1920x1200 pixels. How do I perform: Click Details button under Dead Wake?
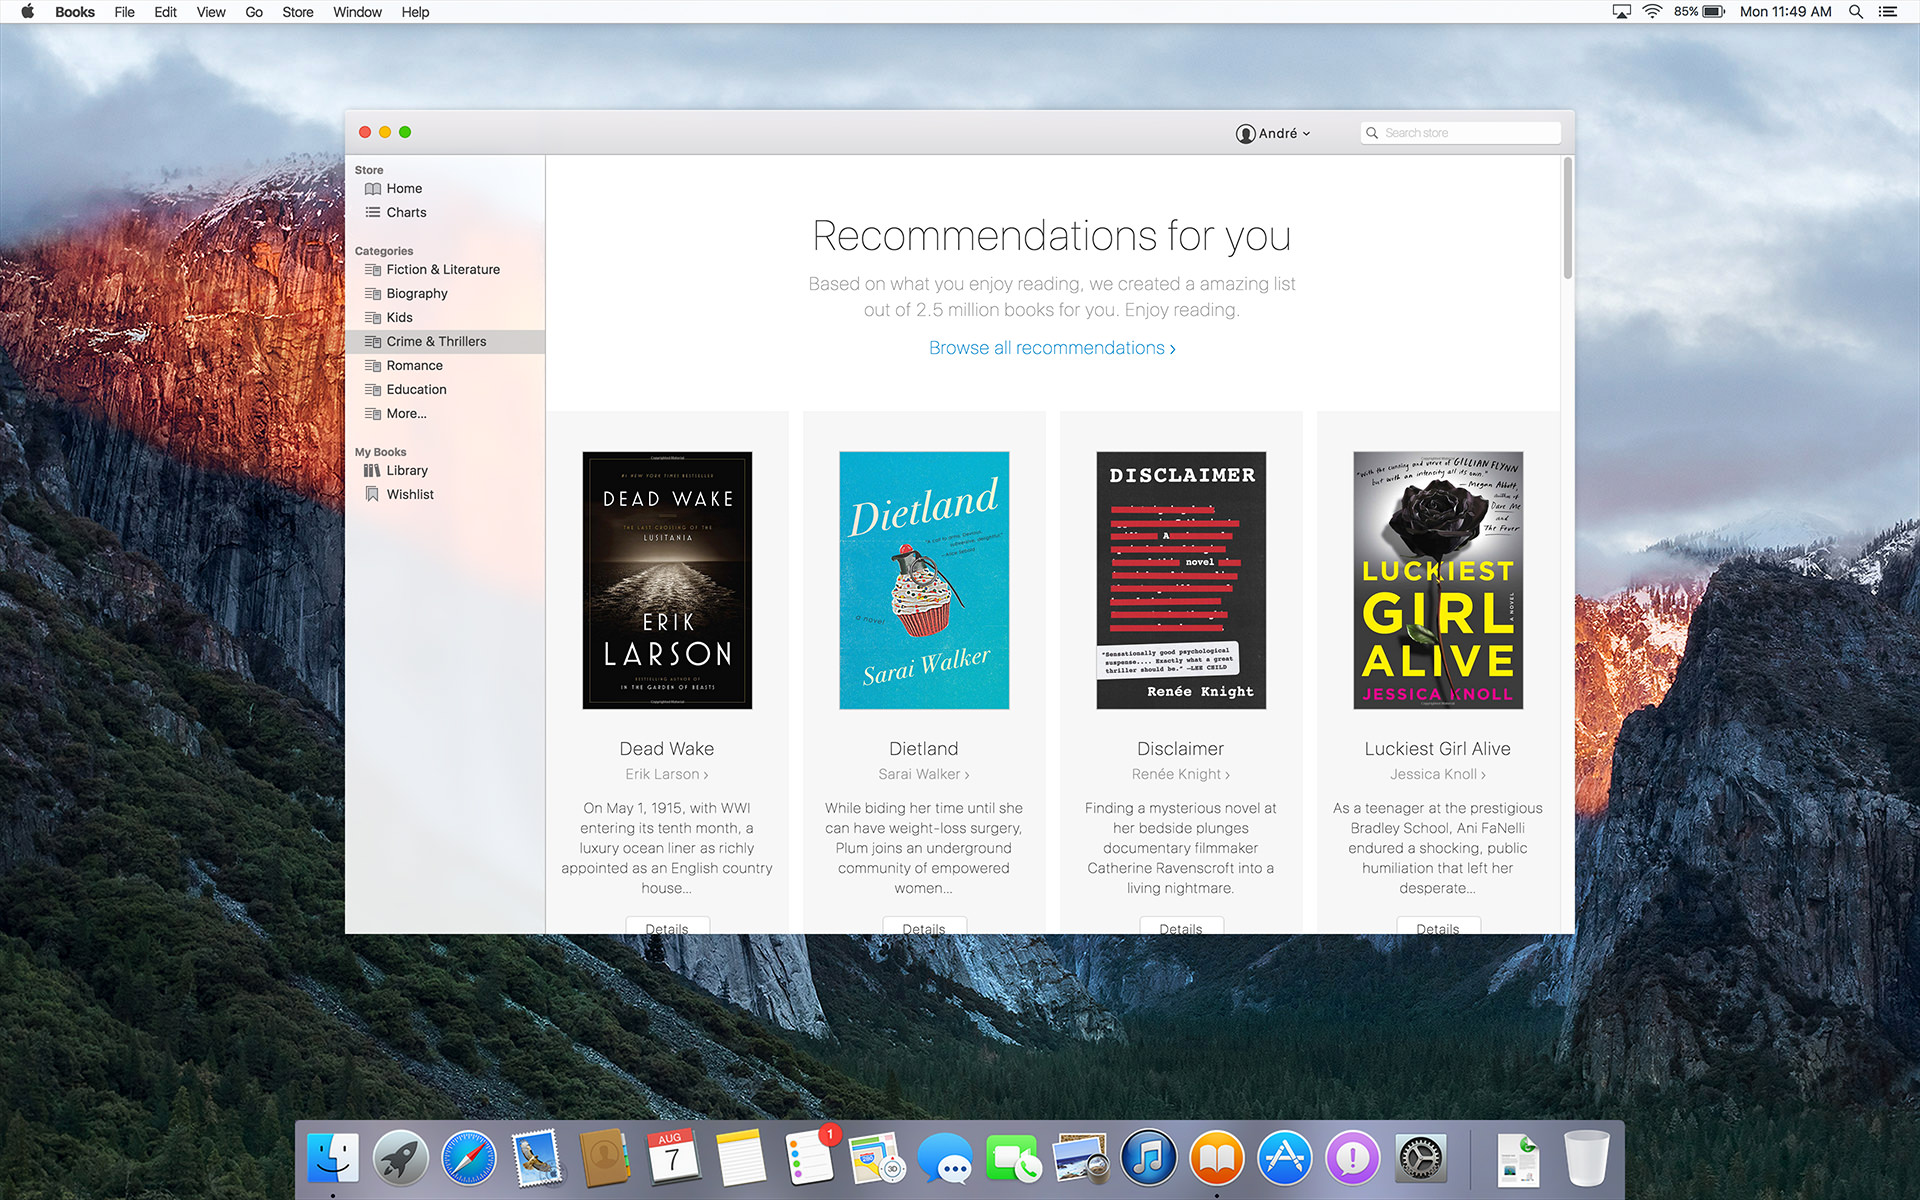tap(667, 926)
